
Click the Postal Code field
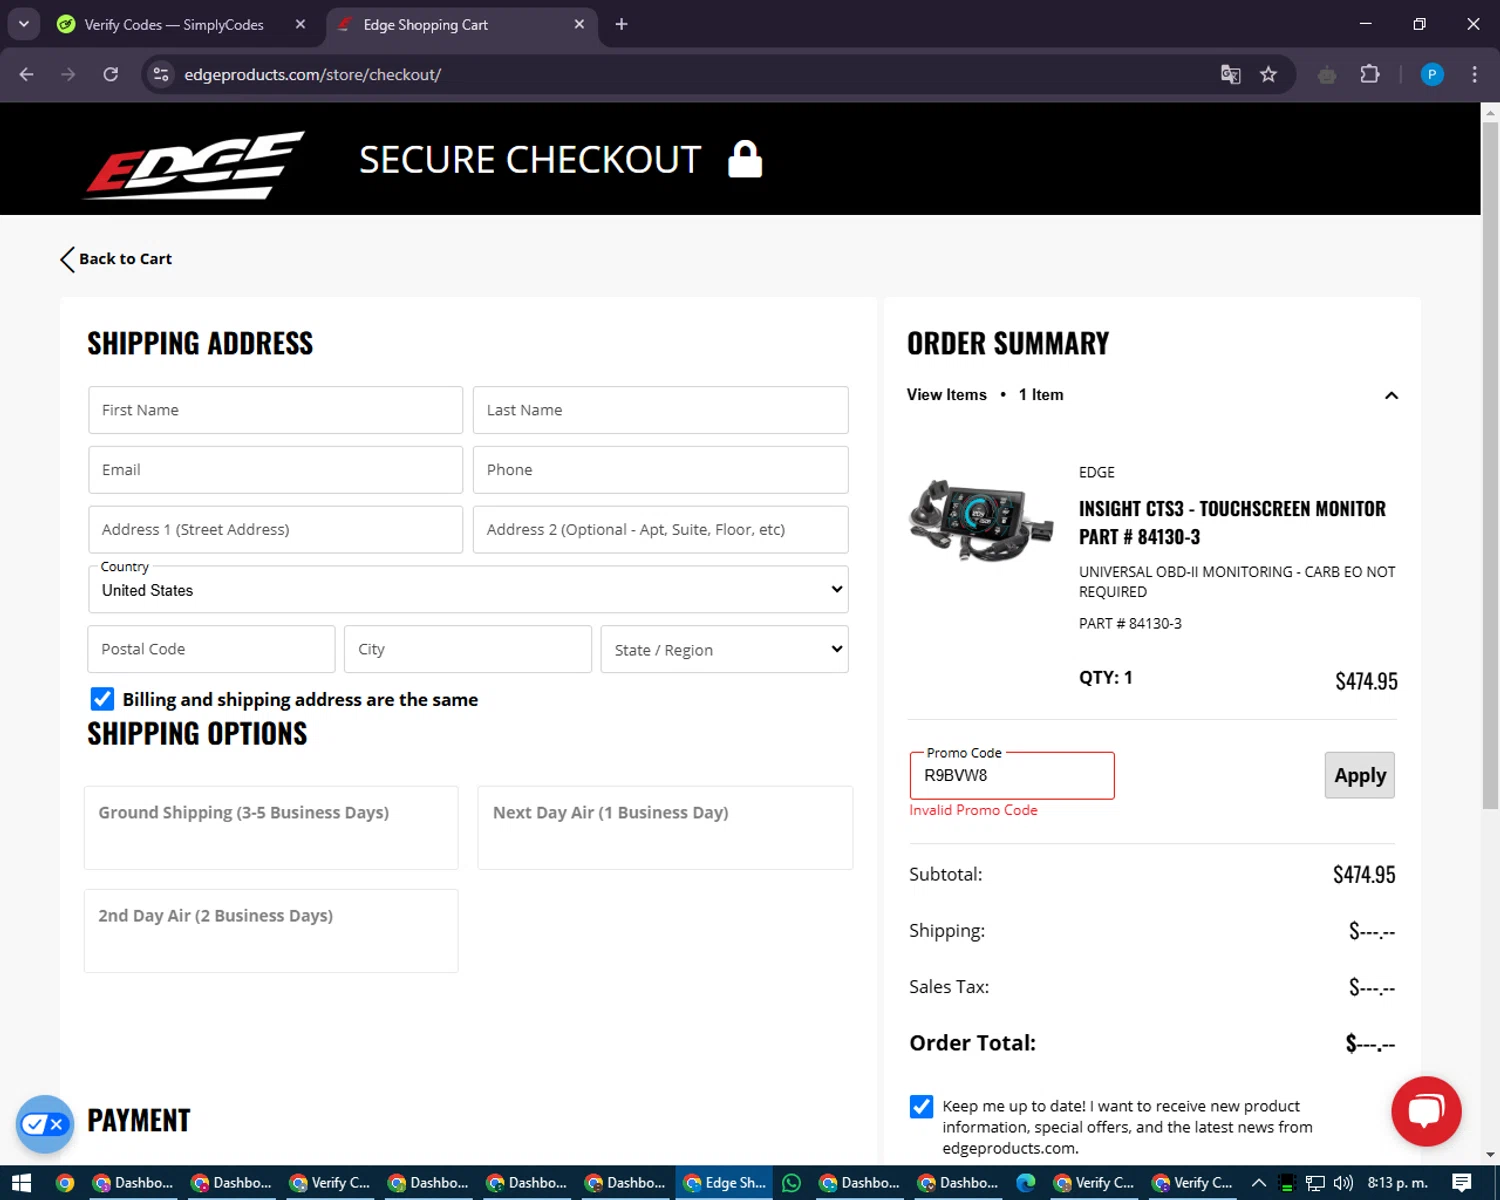[211, 649]
